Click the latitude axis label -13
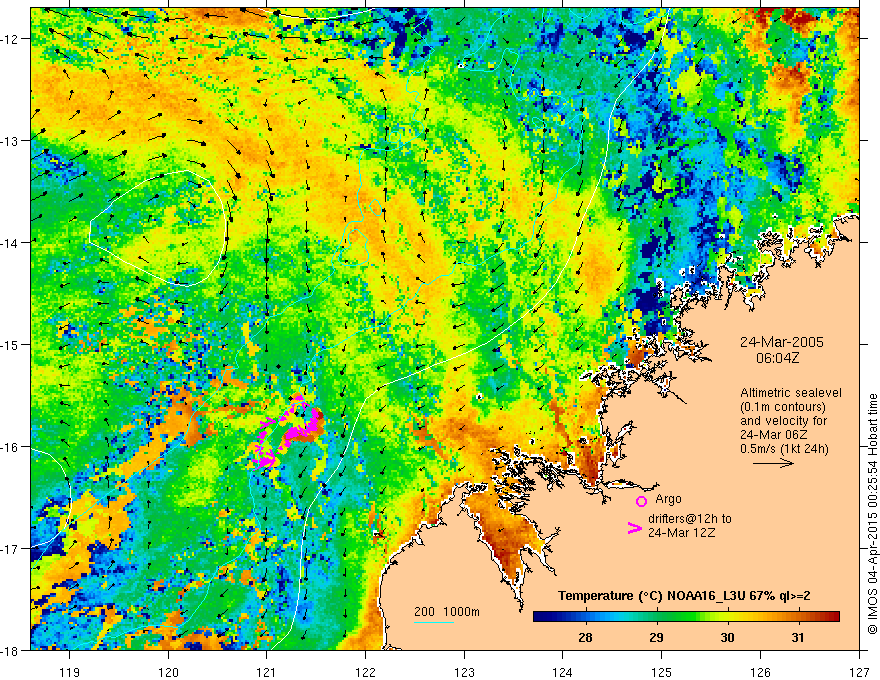 click(x=11, y=141)
